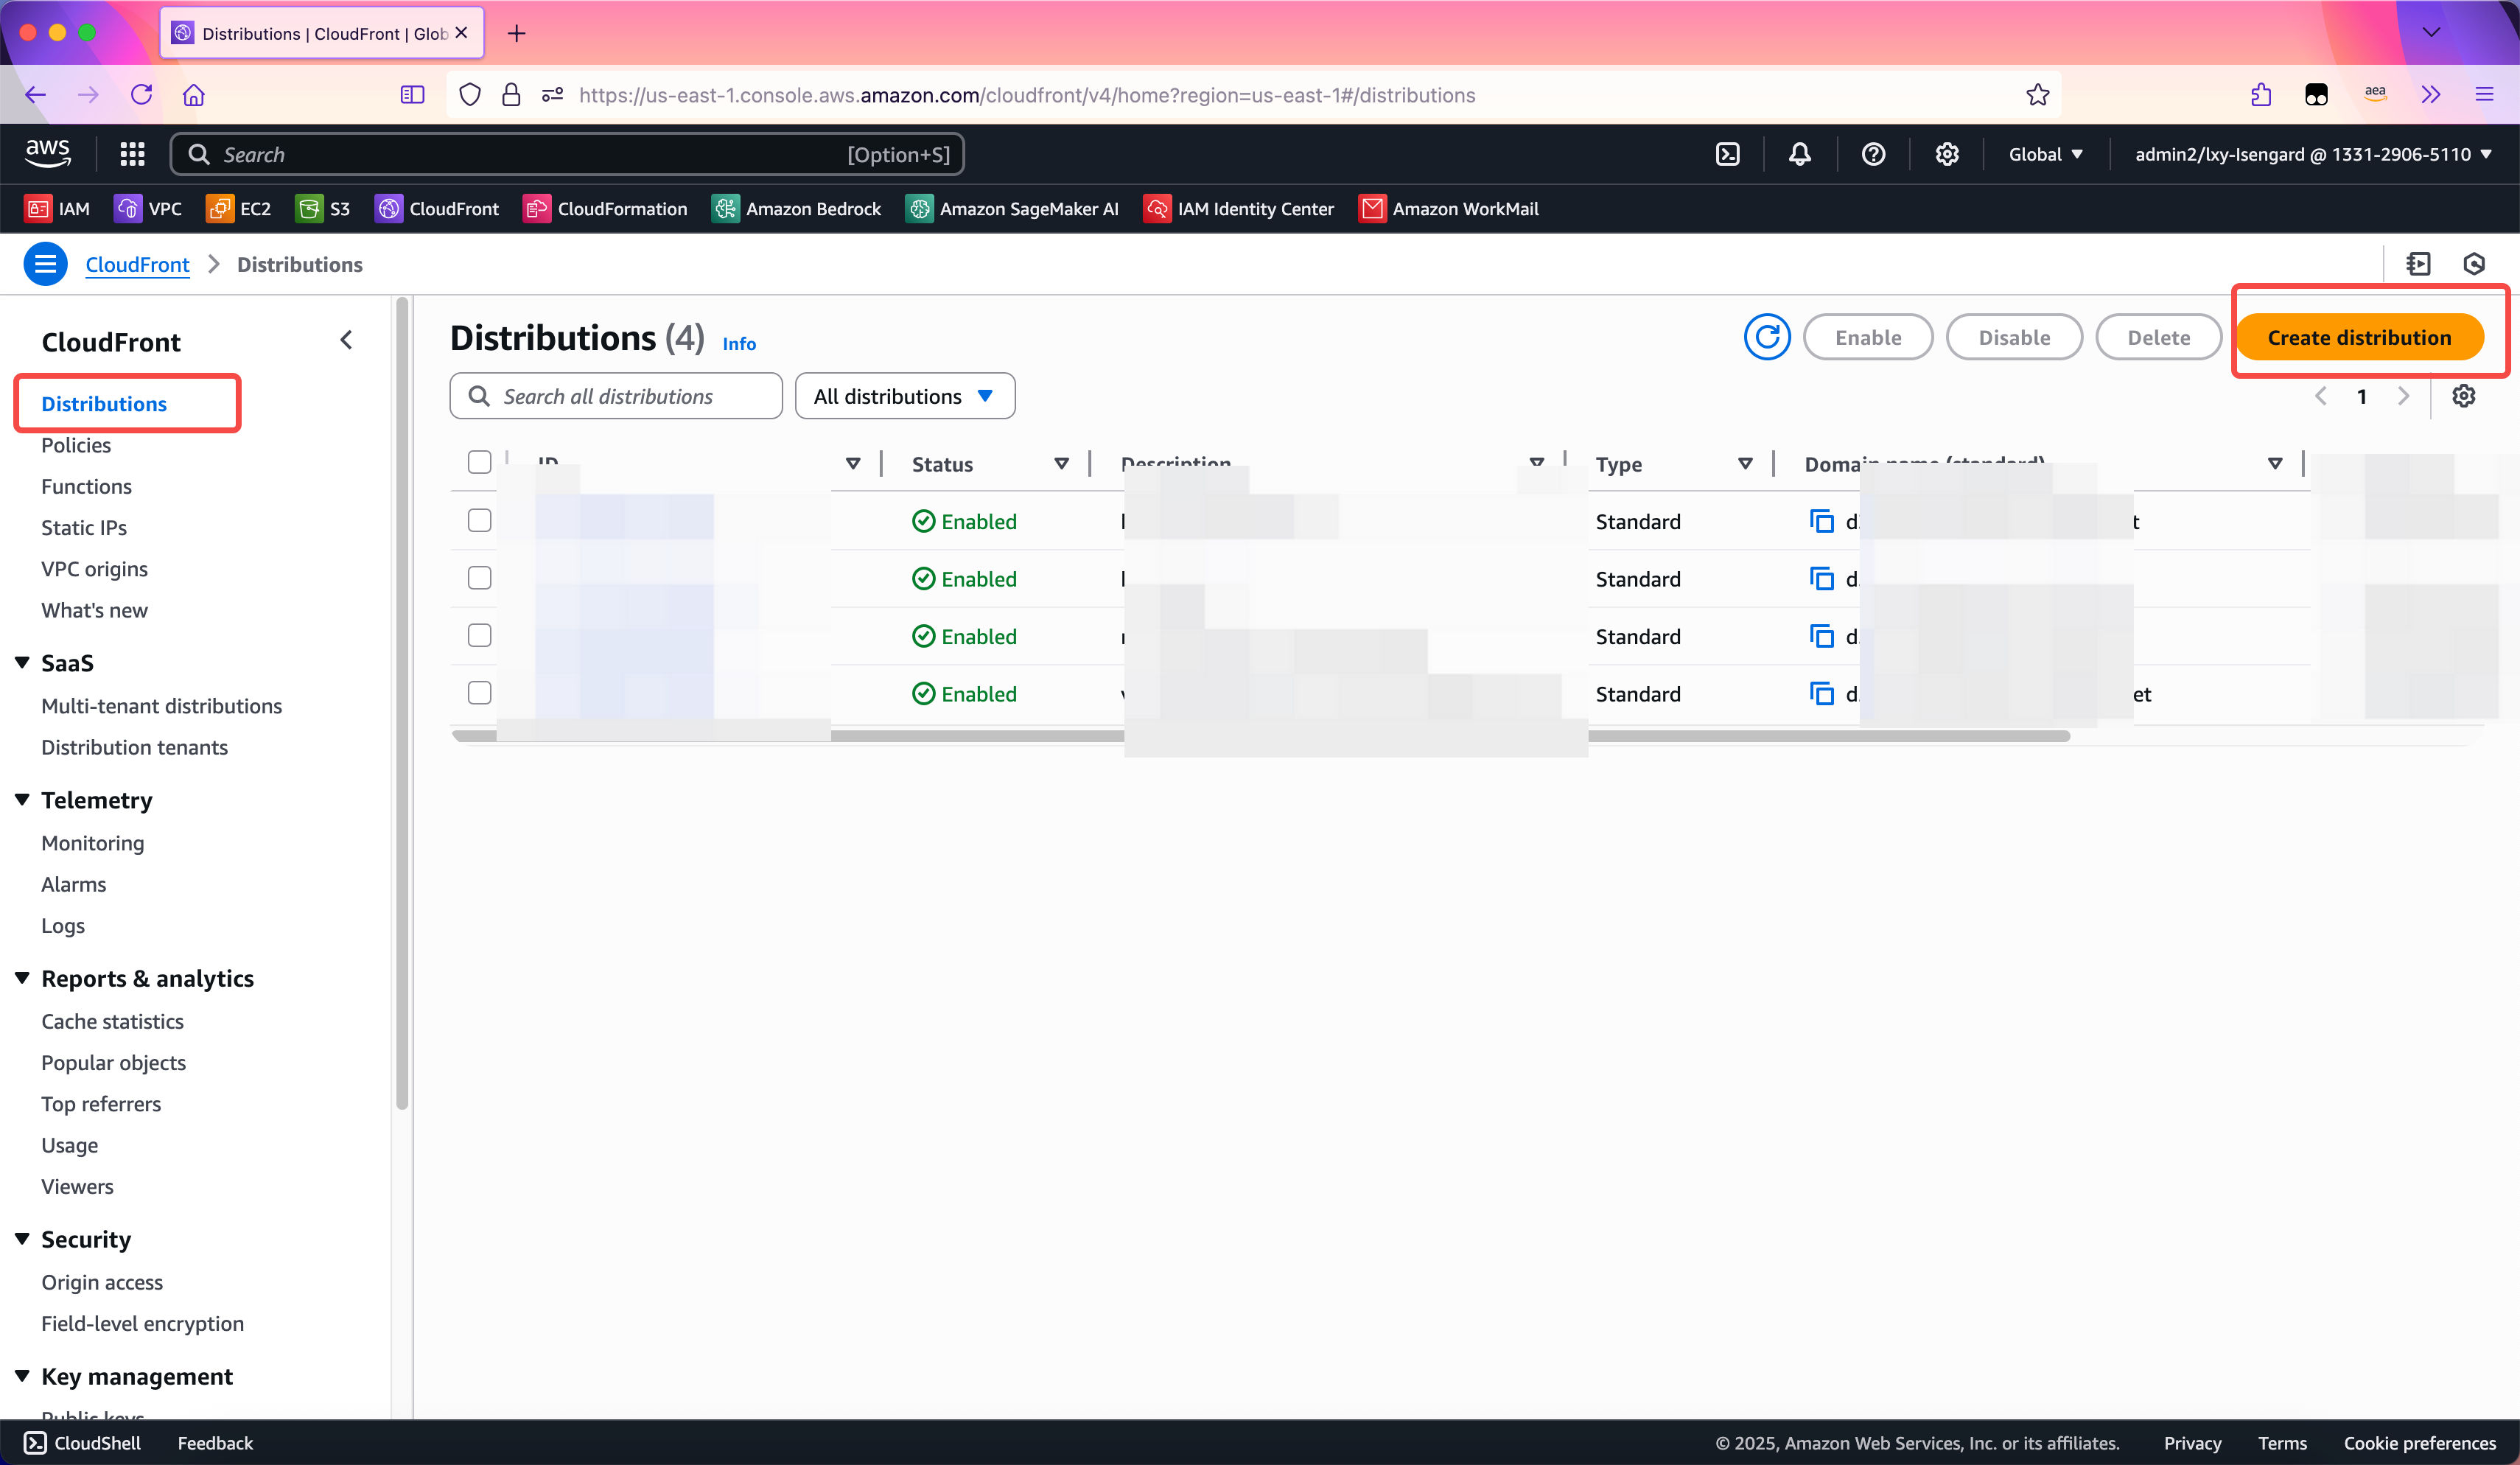Open Policies in the side navigation

76,445
